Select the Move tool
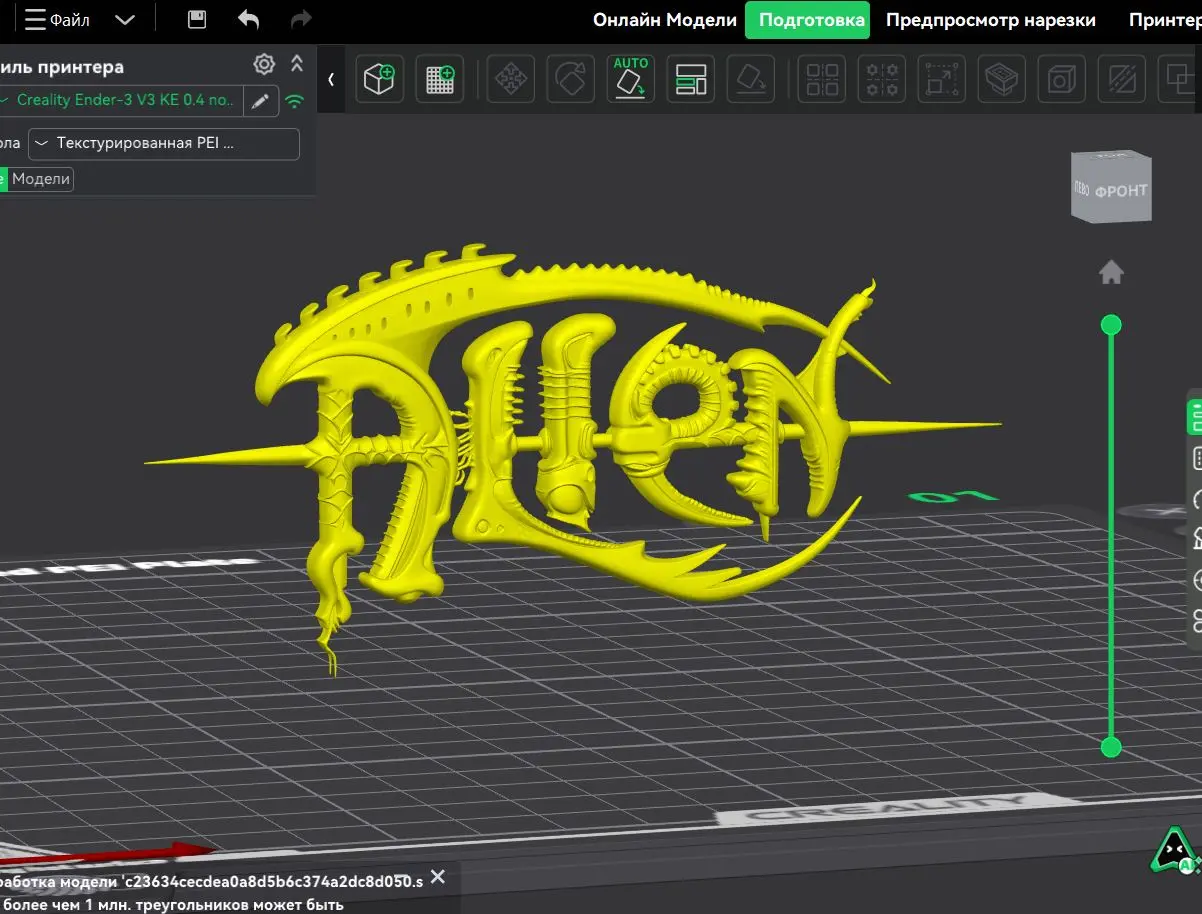 click(511, 79)
